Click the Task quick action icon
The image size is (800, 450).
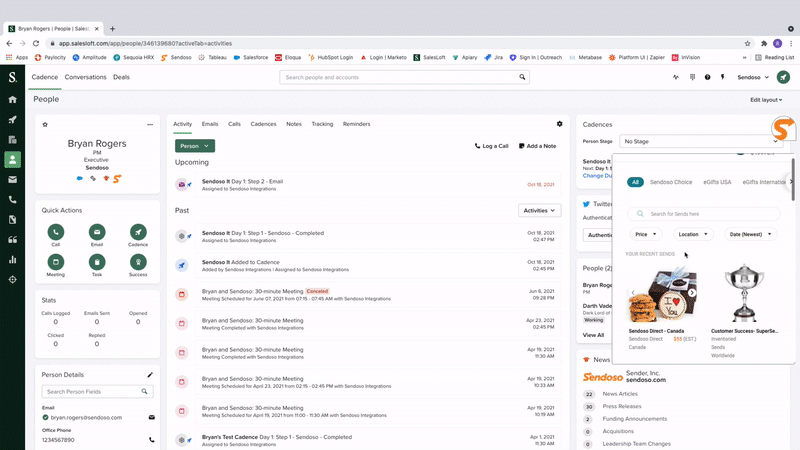(97, 262)
